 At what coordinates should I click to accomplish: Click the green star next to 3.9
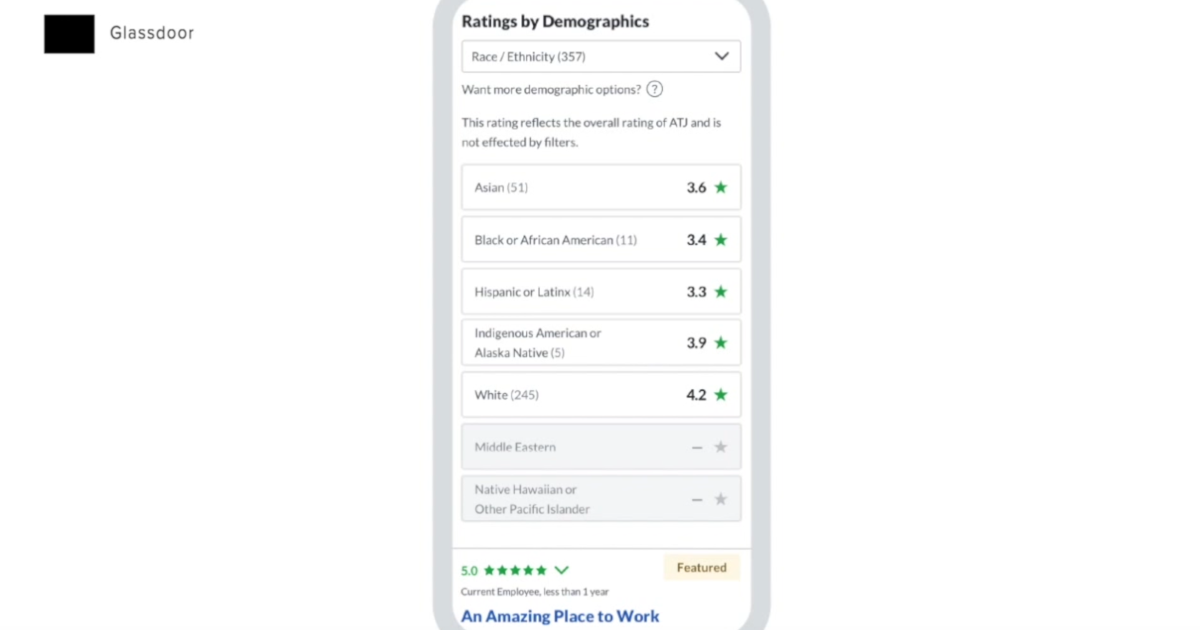click(720, 343)
